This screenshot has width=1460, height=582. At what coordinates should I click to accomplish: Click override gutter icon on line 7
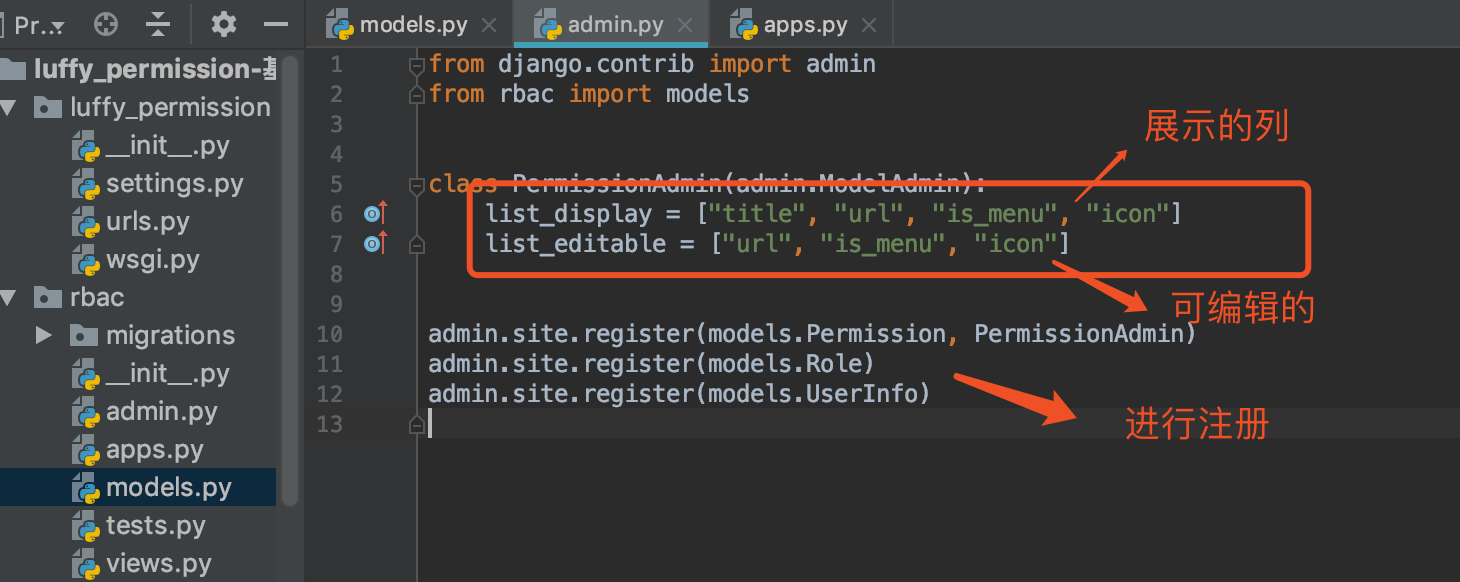pyautogui.click(x=375, y=243)
